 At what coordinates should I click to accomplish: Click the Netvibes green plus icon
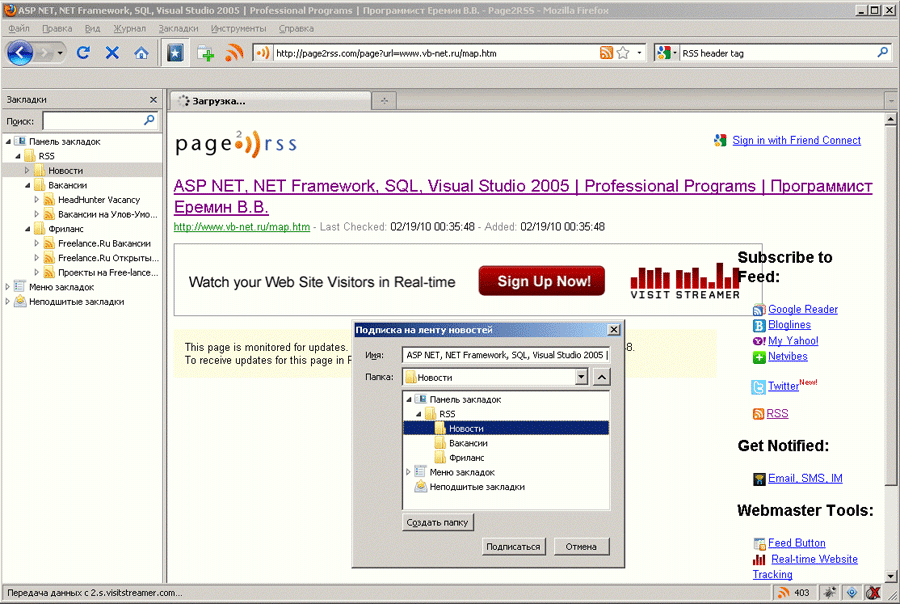(759, 357)
